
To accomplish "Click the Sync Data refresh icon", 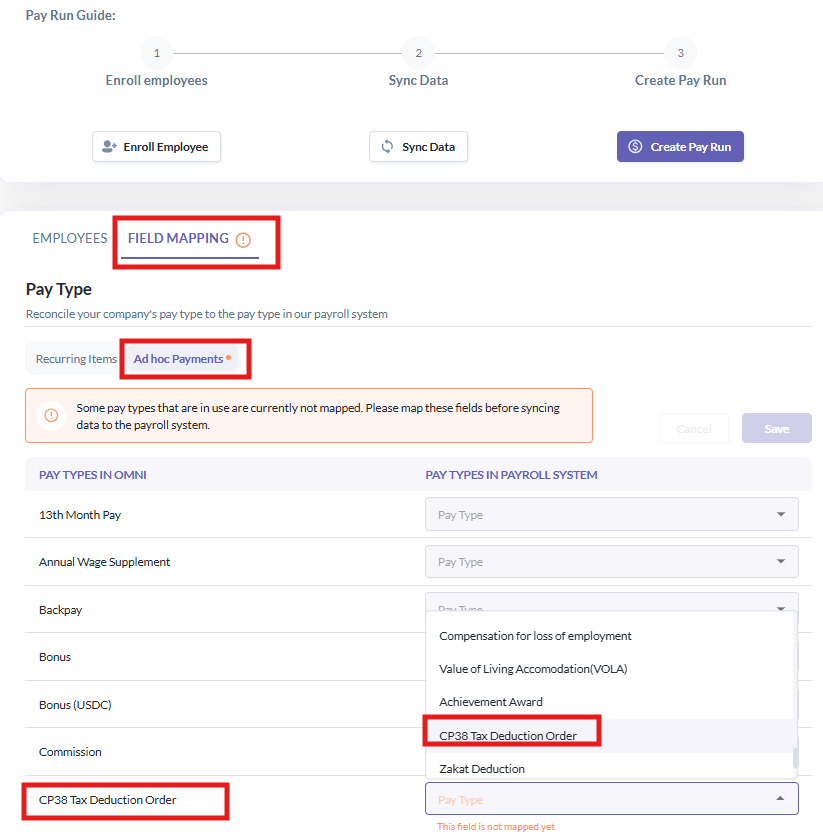I will (387, 146).
